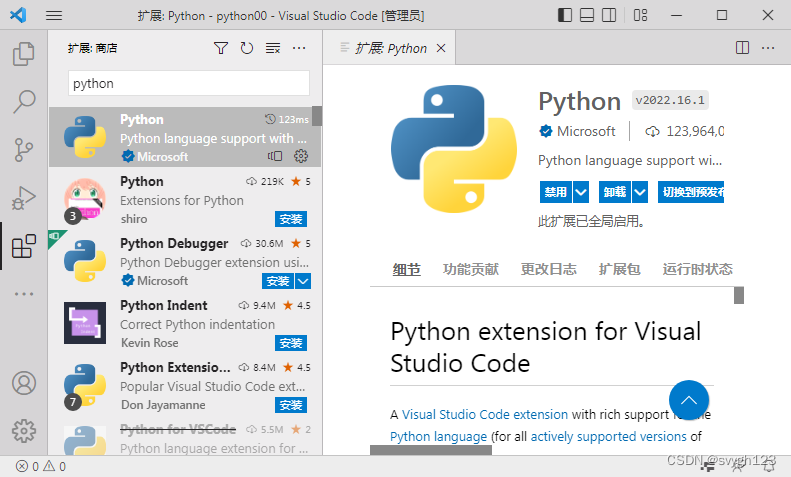Click errors and warnings status bar indicator
791x477 pixels.
tap(41, 466)
